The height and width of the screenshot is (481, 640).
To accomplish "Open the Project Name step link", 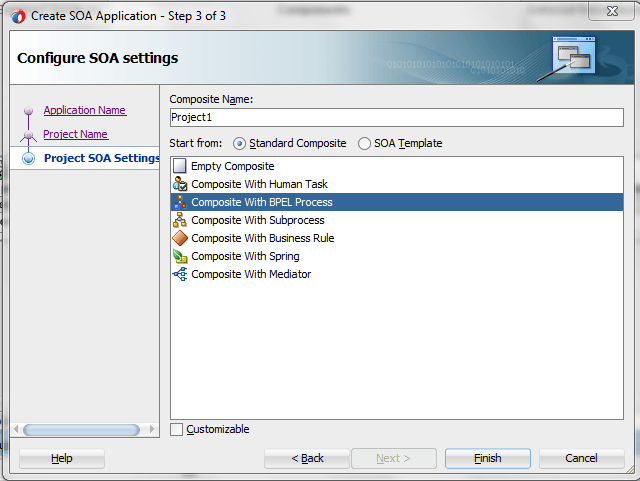I will 76,134.
